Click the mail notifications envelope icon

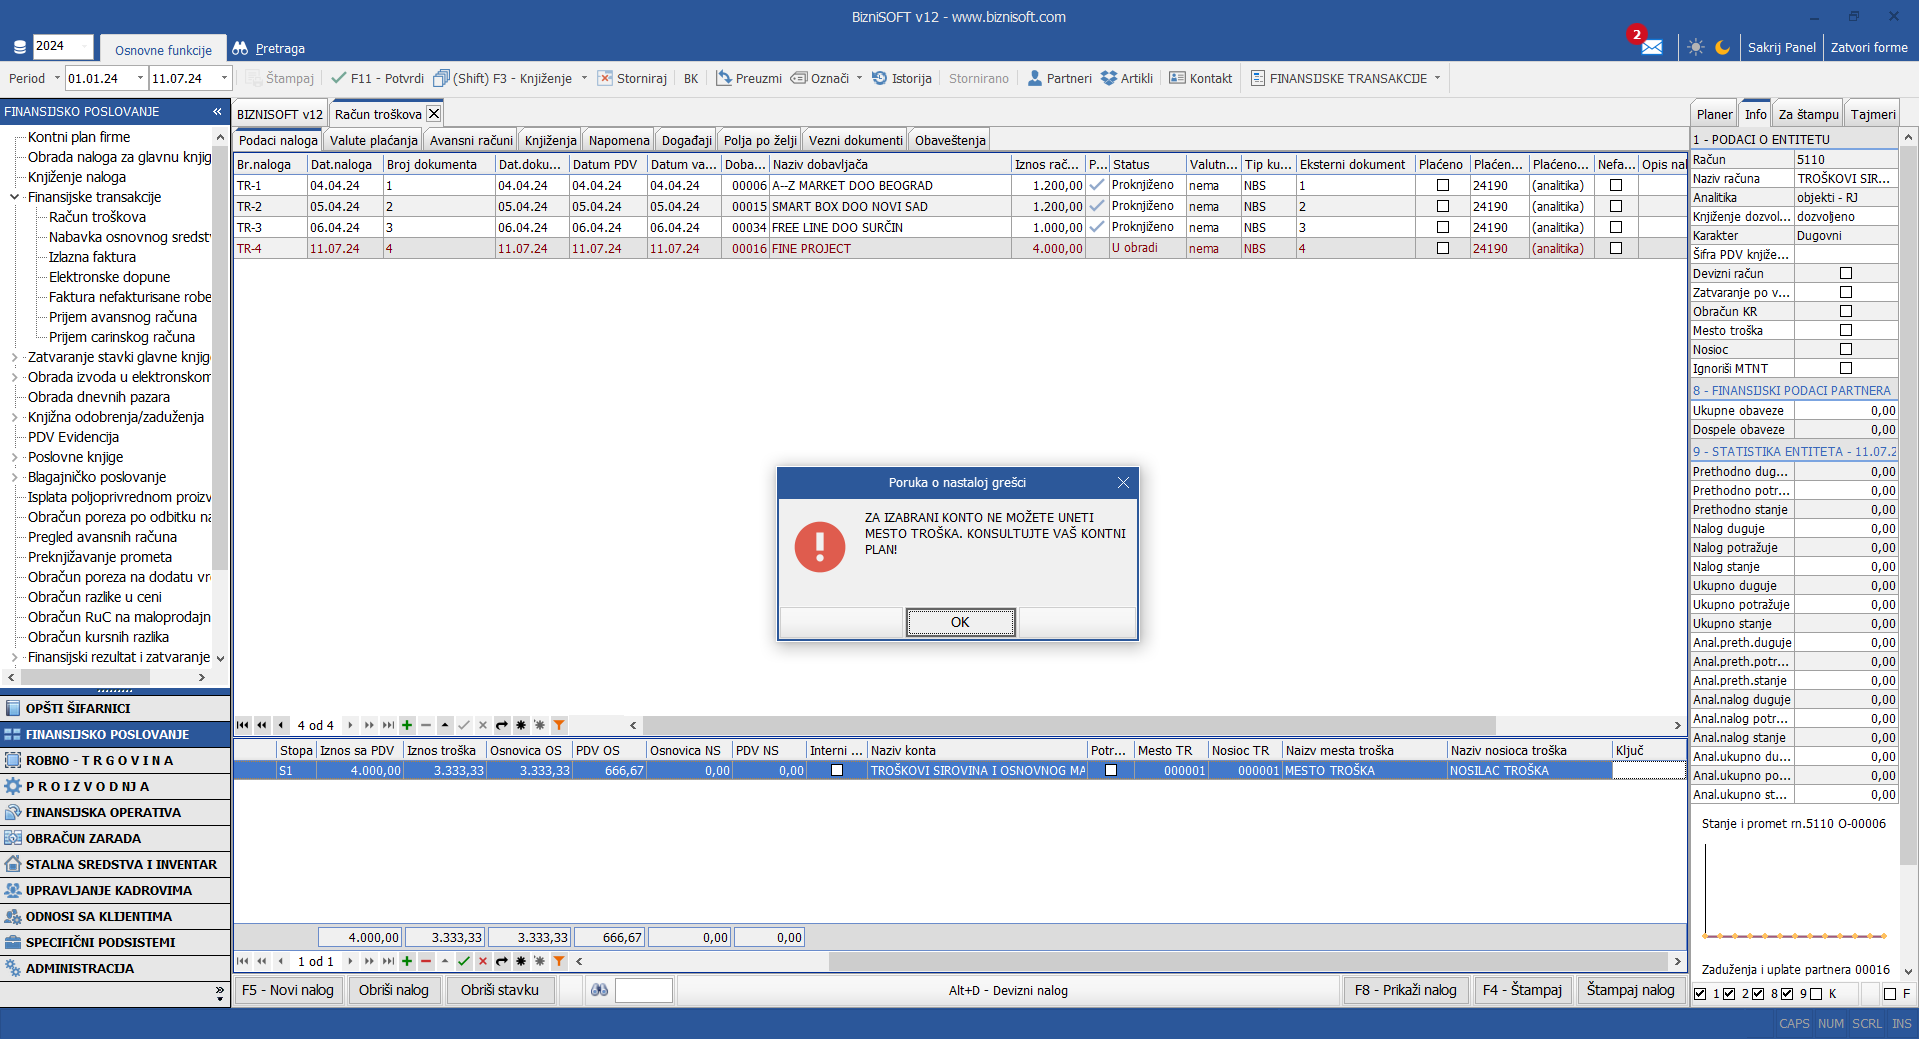click(x=1651, y=47)
